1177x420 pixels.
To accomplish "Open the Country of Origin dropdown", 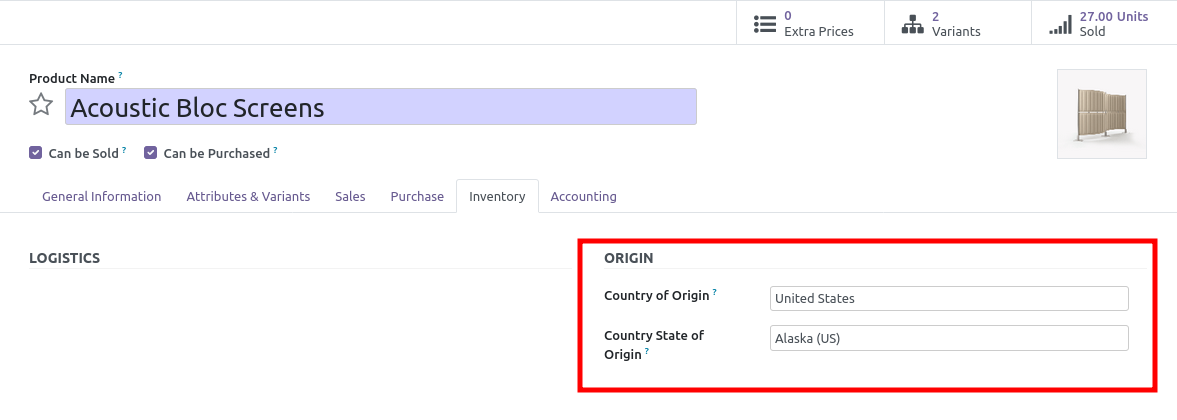I will pyautogui.click(x=948, y=298).
